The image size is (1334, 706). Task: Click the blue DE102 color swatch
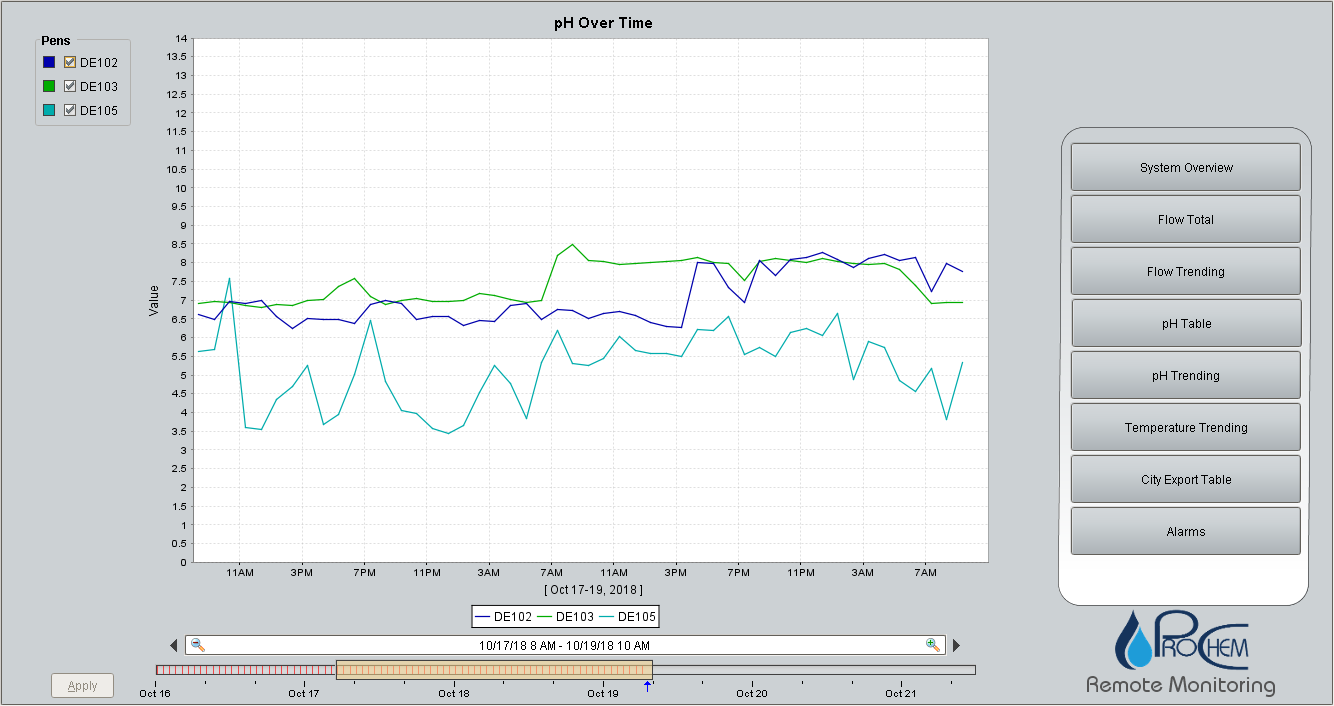tap(49, 62)
